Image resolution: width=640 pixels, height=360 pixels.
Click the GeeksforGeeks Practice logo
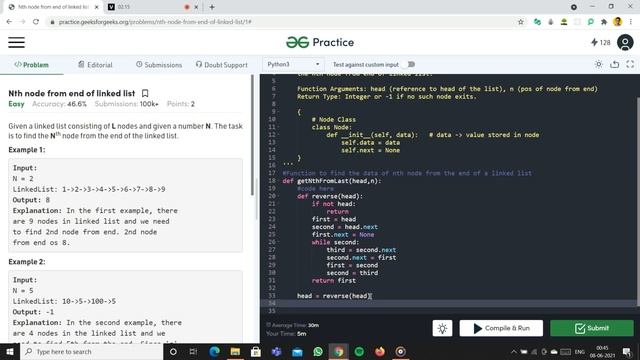pos(320,42)
